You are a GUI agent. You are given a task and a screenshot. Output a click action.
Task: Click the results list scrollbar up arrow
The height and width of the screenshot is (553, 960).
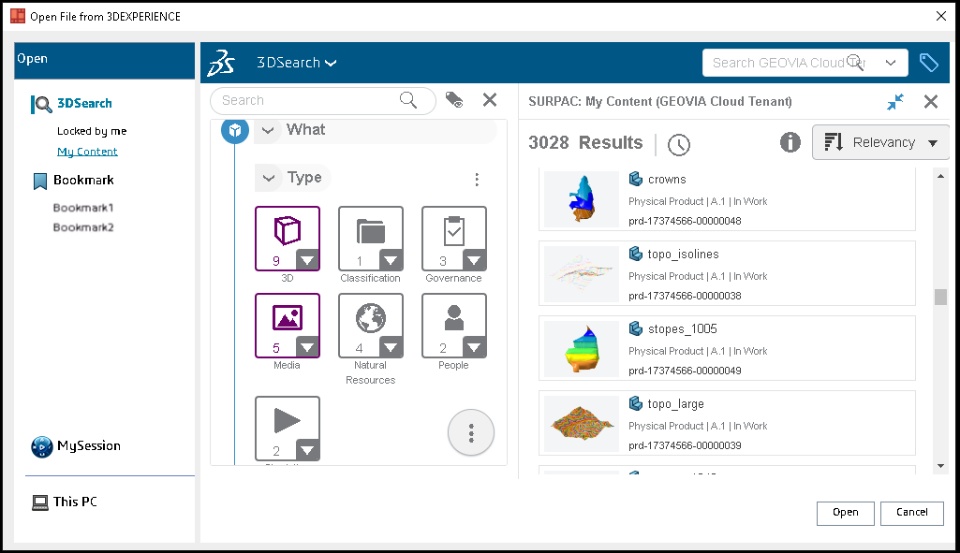pyautogui.click(x=940, y=176)
